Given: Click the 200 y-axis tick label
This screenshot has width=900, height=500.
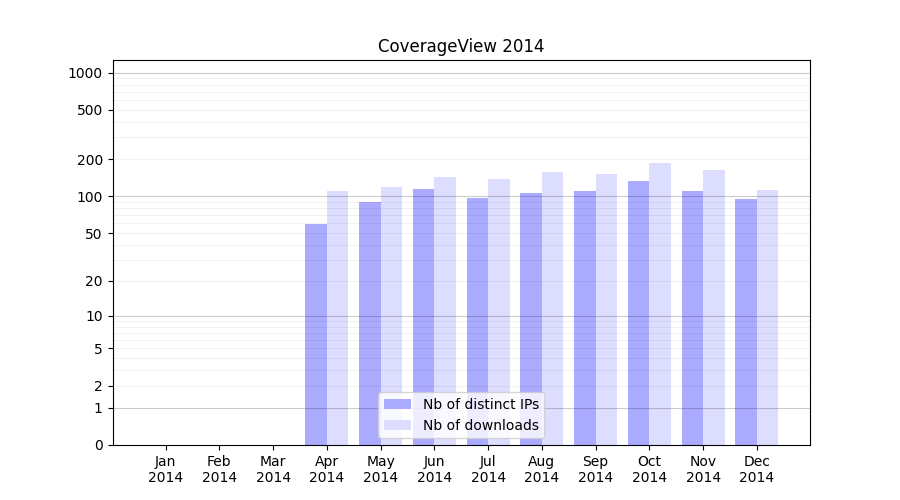Looking at the screenshot, I should pos(92,160).
